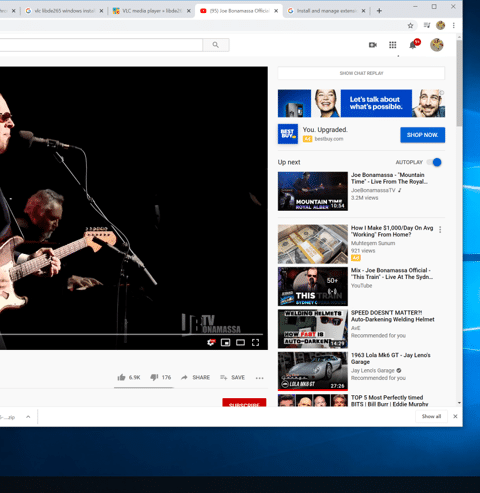
Task: Open options for the $1,000/Day ad video
Action: tap(440, 230)
